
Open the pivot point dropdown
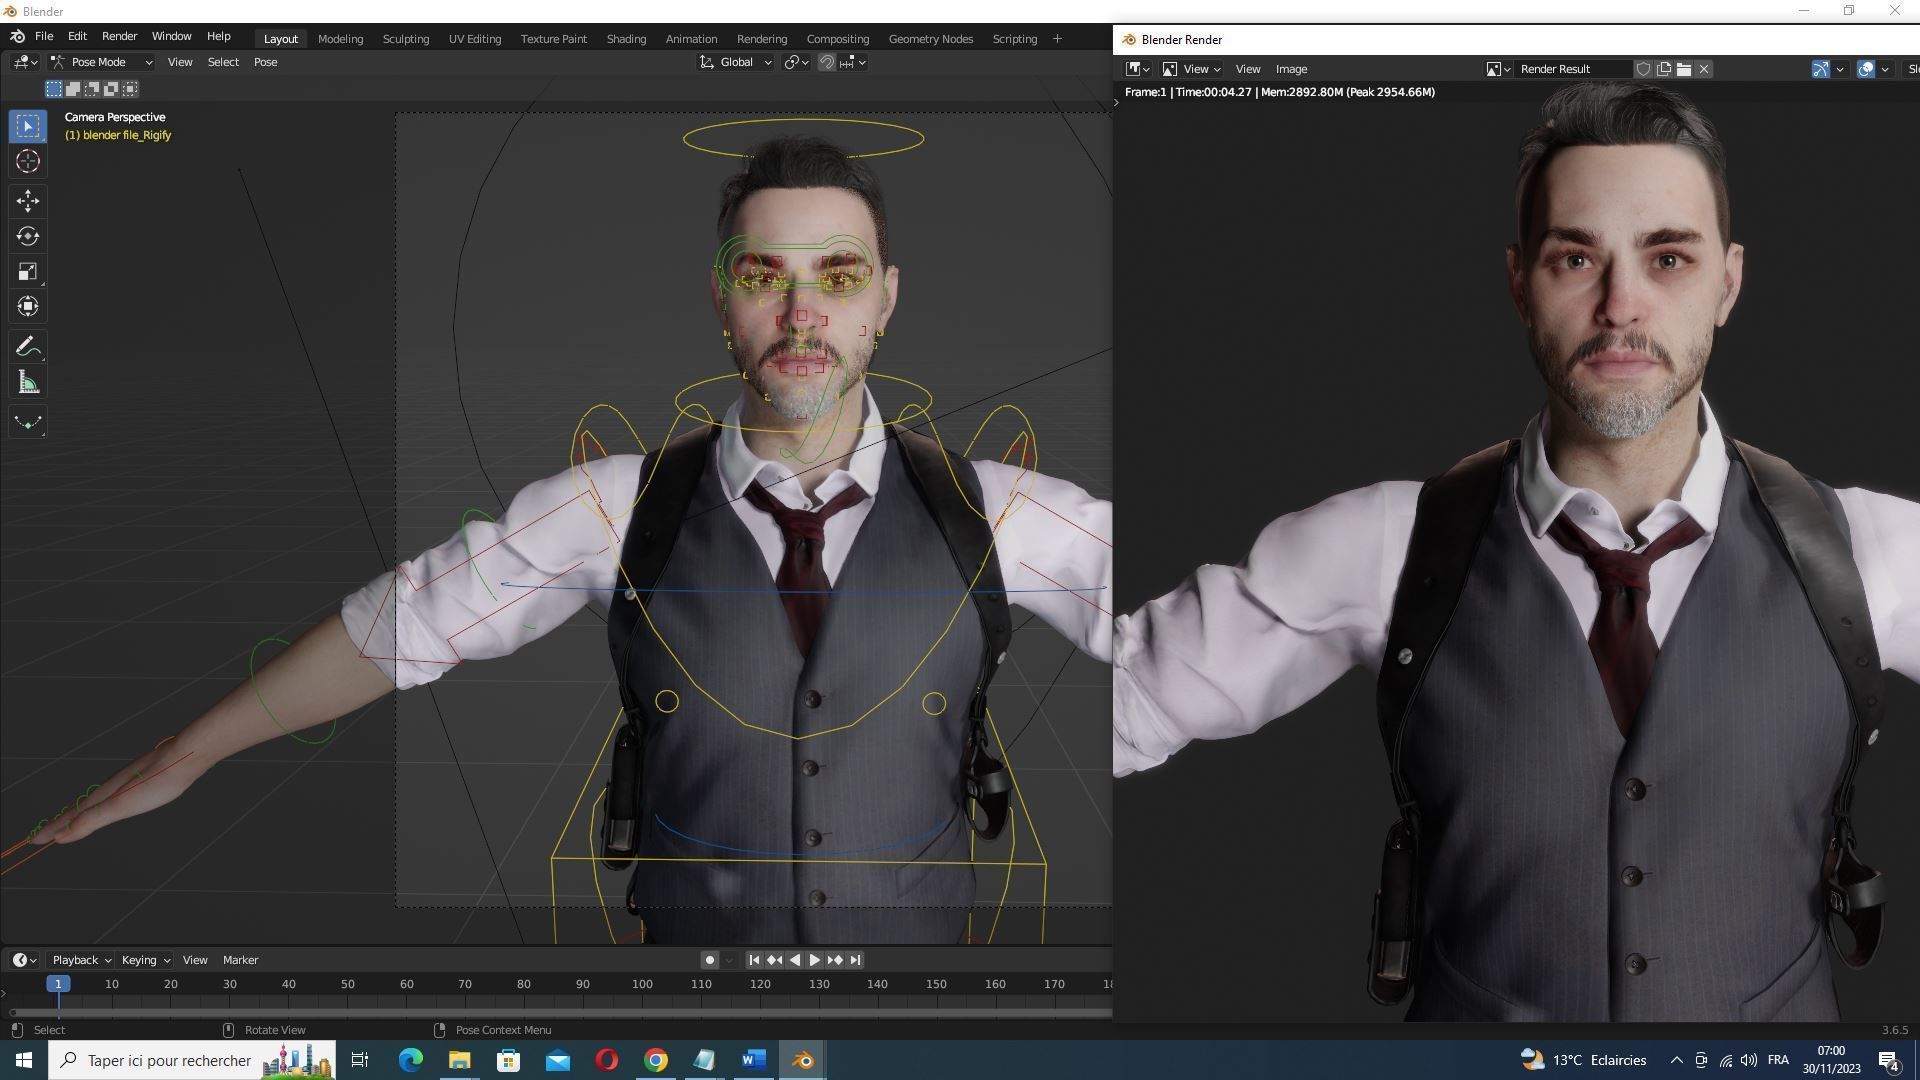(x=796, y=62)
